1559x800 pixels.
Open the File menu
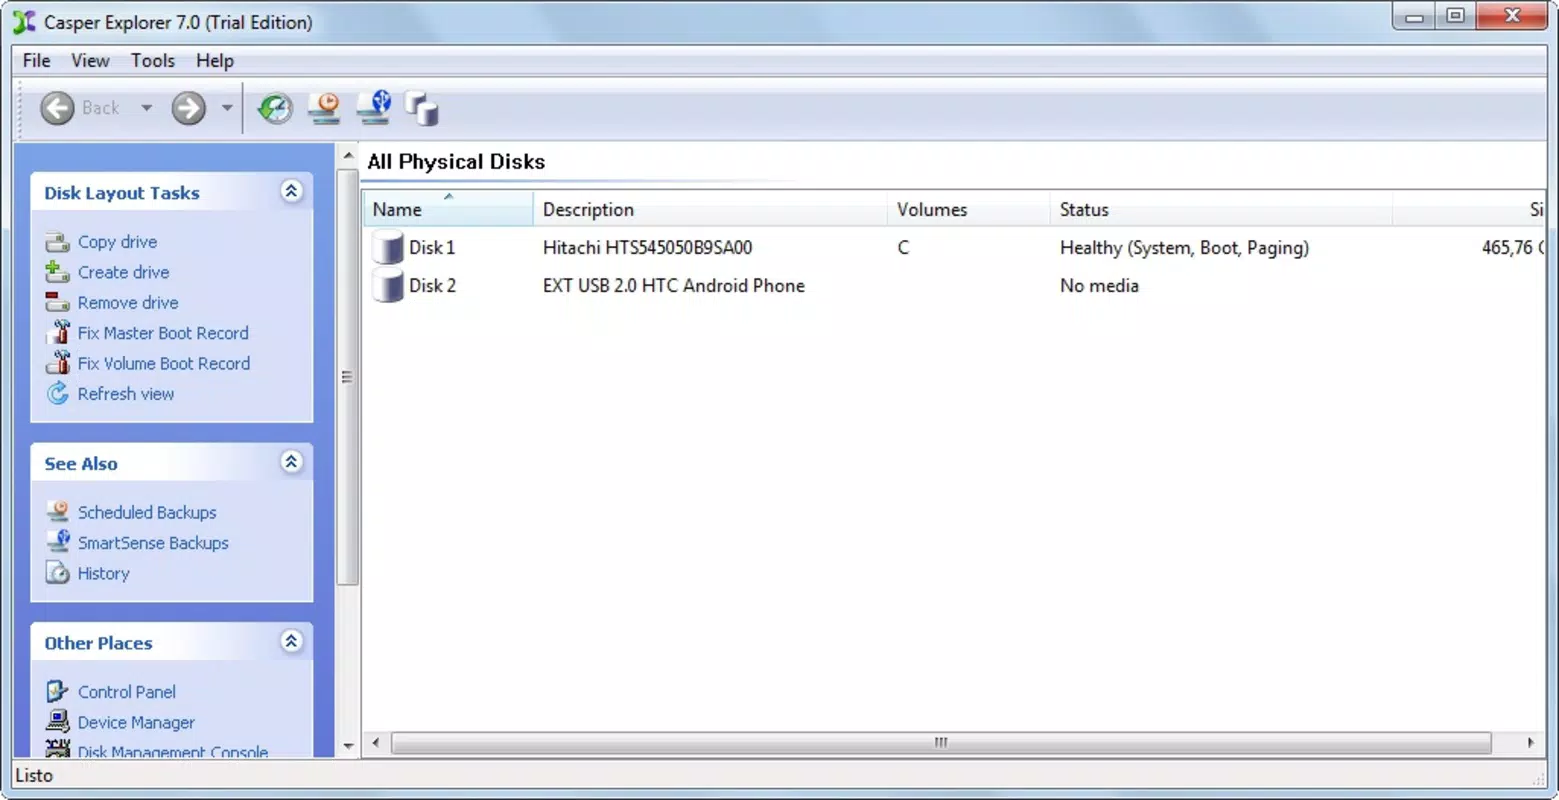pos(36,61)
